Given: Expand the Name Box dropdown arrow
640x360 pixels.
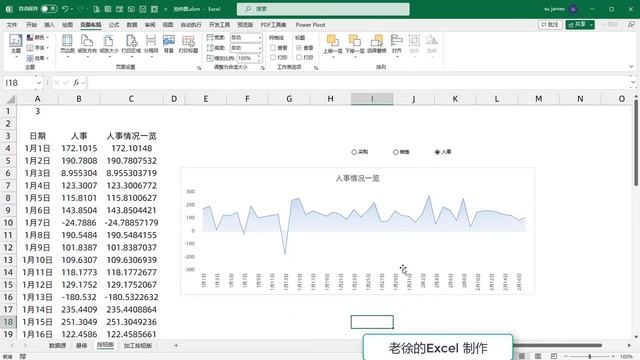Looking at the screenshot, I should coord(39,83).
